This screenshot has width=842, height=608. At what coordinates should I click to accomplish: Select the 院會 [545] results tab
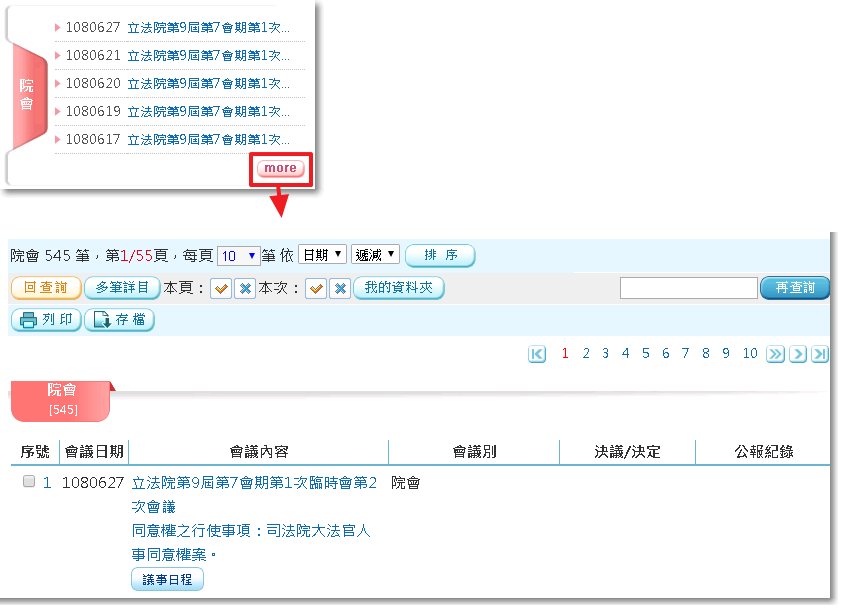point(62,398)
